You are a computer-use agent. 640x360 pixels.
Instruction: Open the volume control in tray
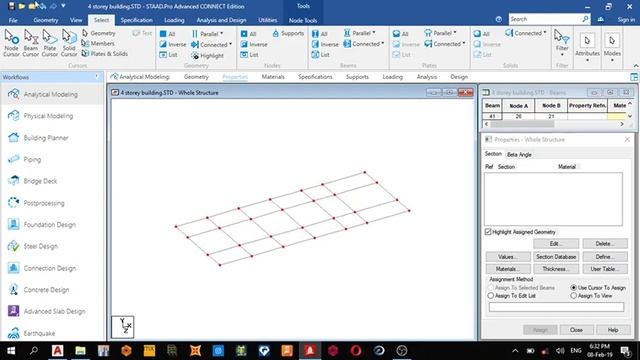click(560, 351)
